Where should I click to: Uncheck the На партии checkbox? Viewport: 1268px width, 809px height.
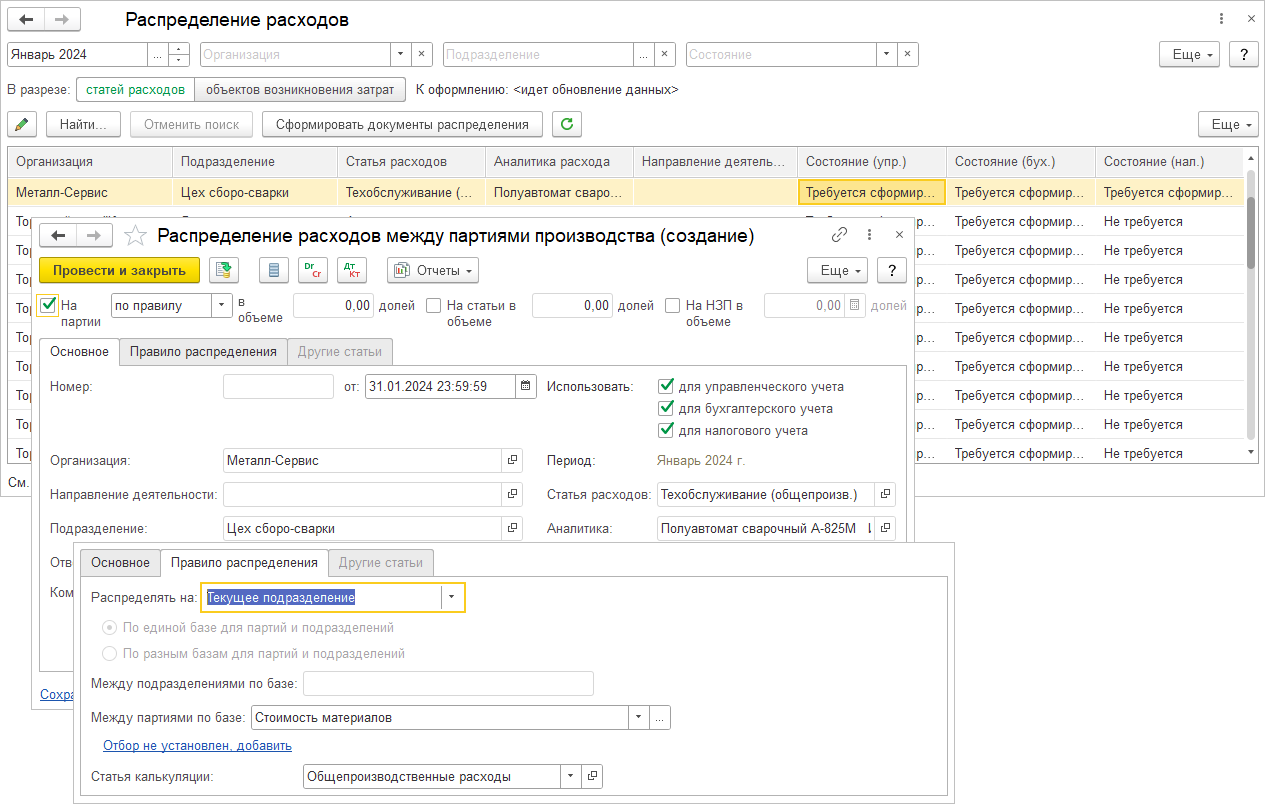(48, 305)
